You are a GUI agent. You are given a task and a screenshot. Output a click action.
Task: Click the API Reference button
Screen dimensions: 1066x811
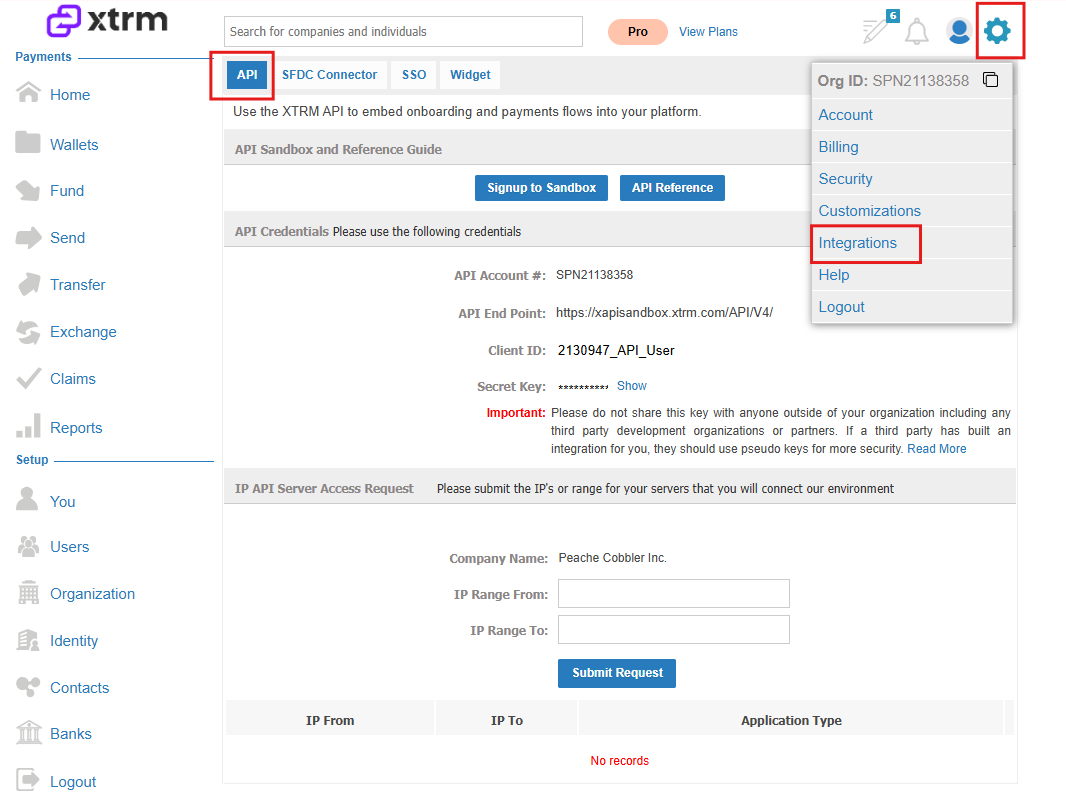(x=672, y=188)
